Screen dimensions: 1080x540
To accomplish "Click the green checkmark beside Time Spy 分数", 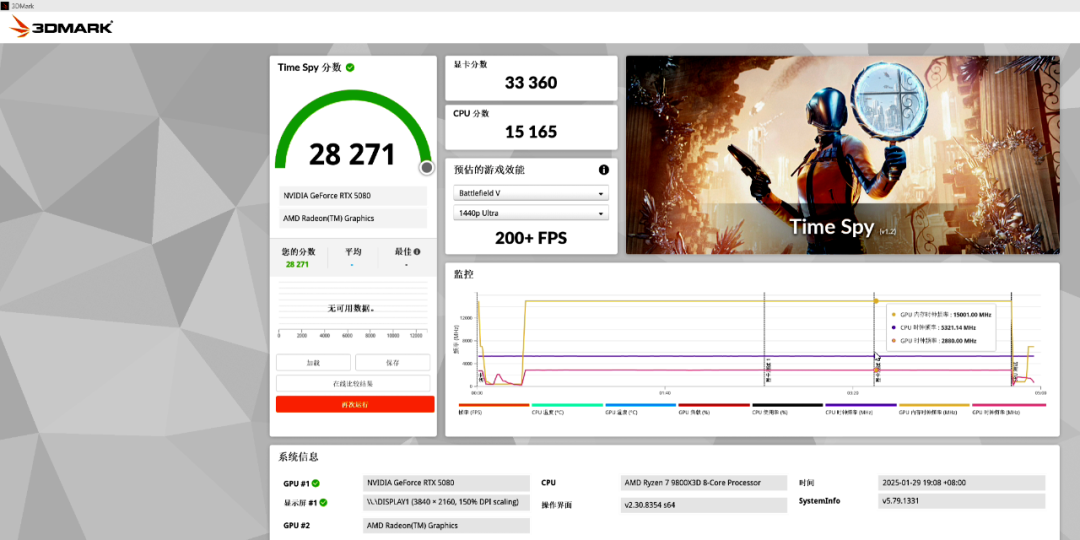I will pos(350,68).
